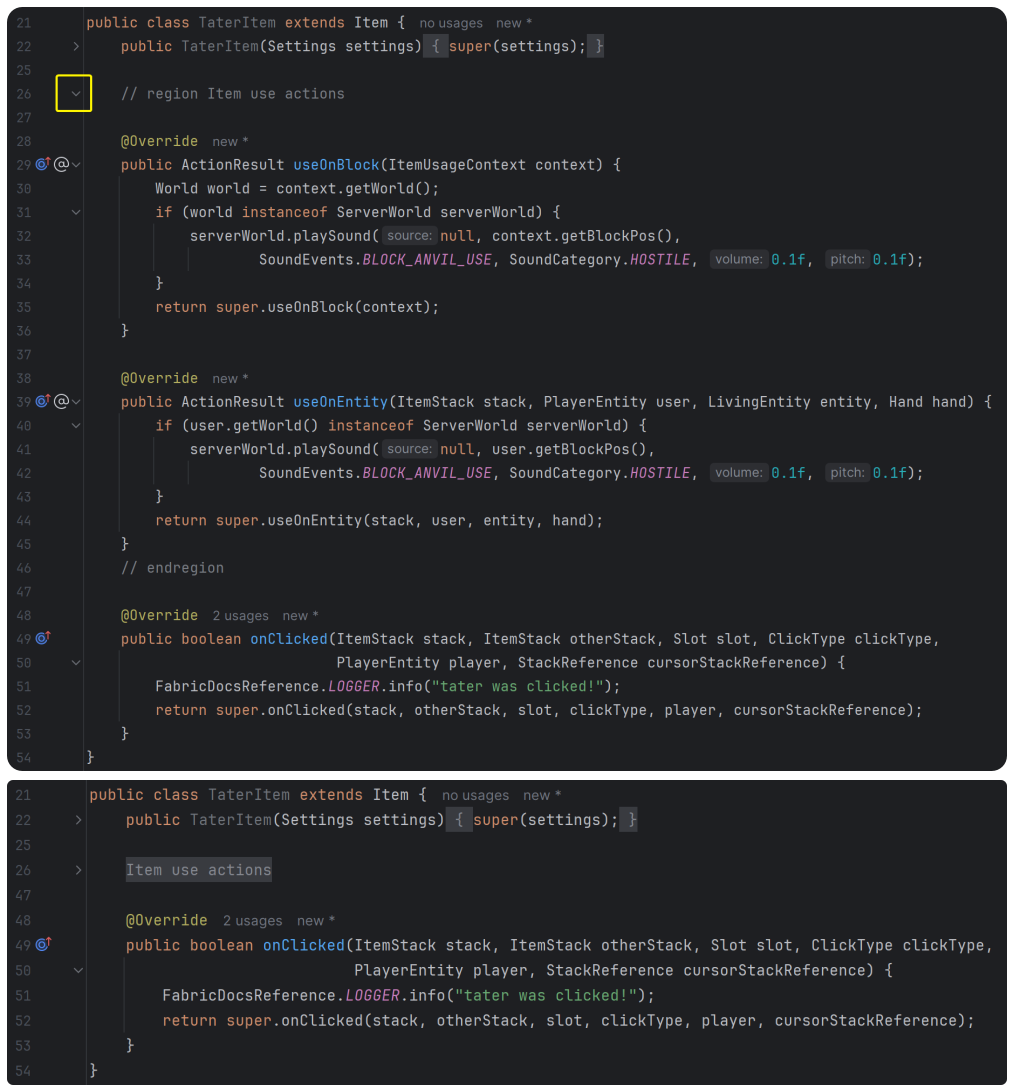Collapse the 'if world instanceof' block on line 31

76,212
